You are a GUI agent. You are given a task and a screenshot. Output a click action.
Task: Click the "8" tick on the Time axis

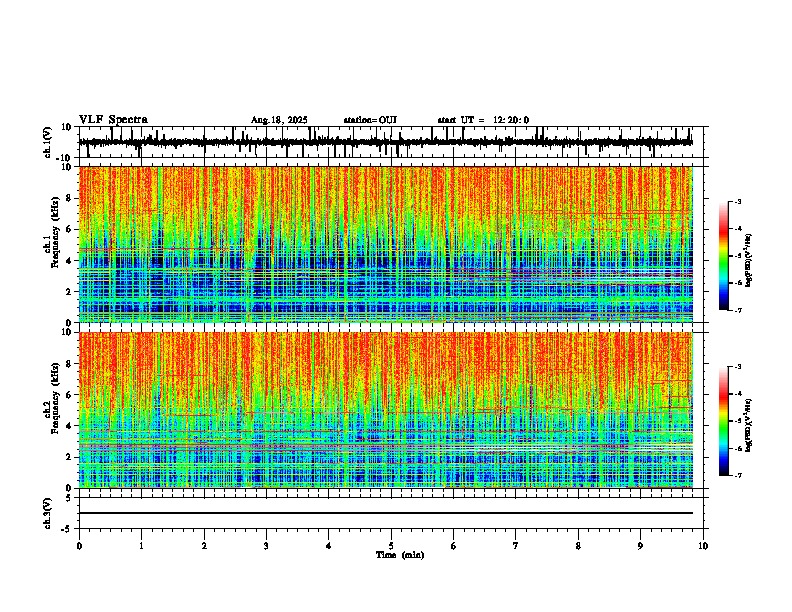[578, 546]
